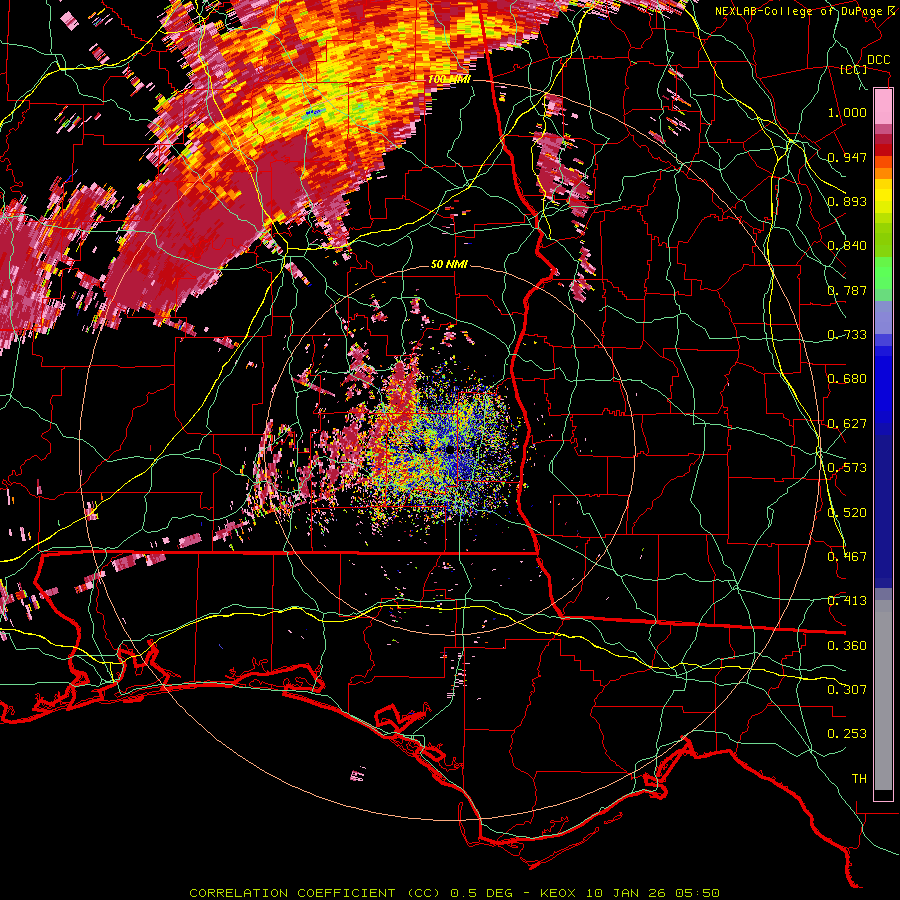Viewport: 900px width, 900px height.
Task: Click the gray lower segment of the color bar
Action: (883, 695)
